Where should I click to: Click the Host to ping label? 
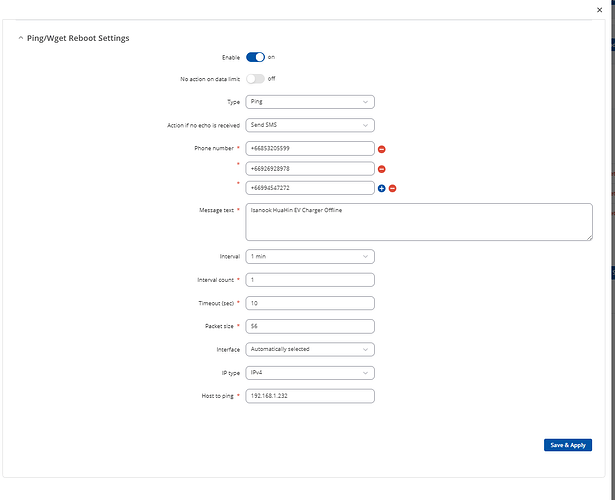pos(217,396)
